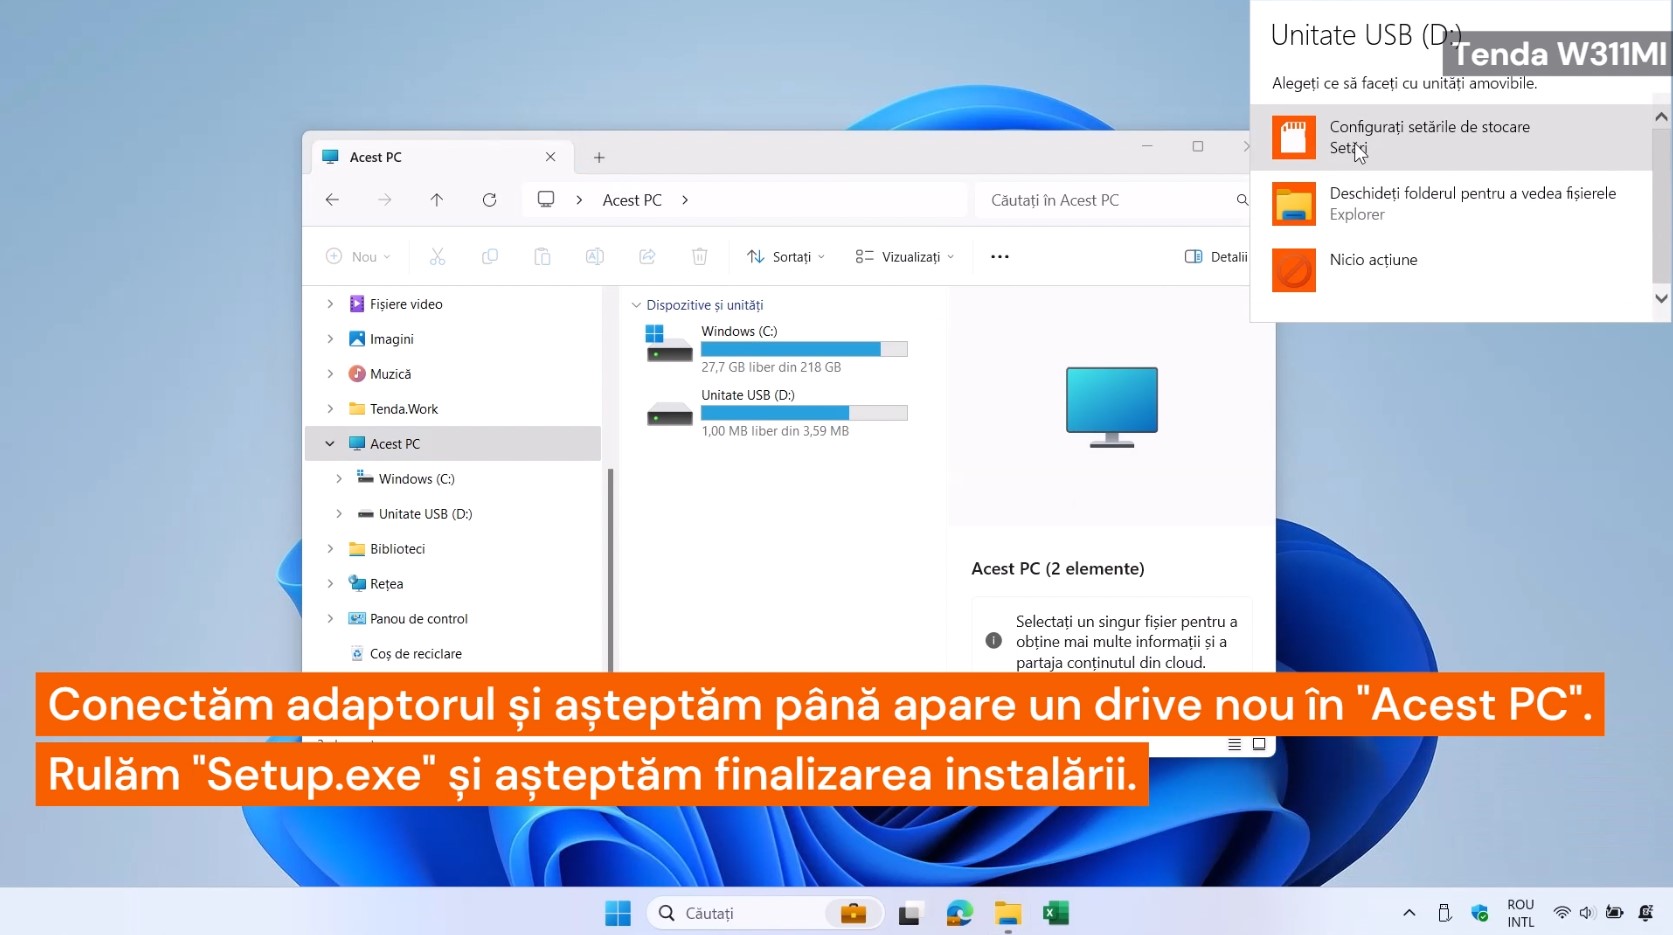Click the navigation pane vertical scrollbar
1673x935 pixels.
[x=610, y=570]
